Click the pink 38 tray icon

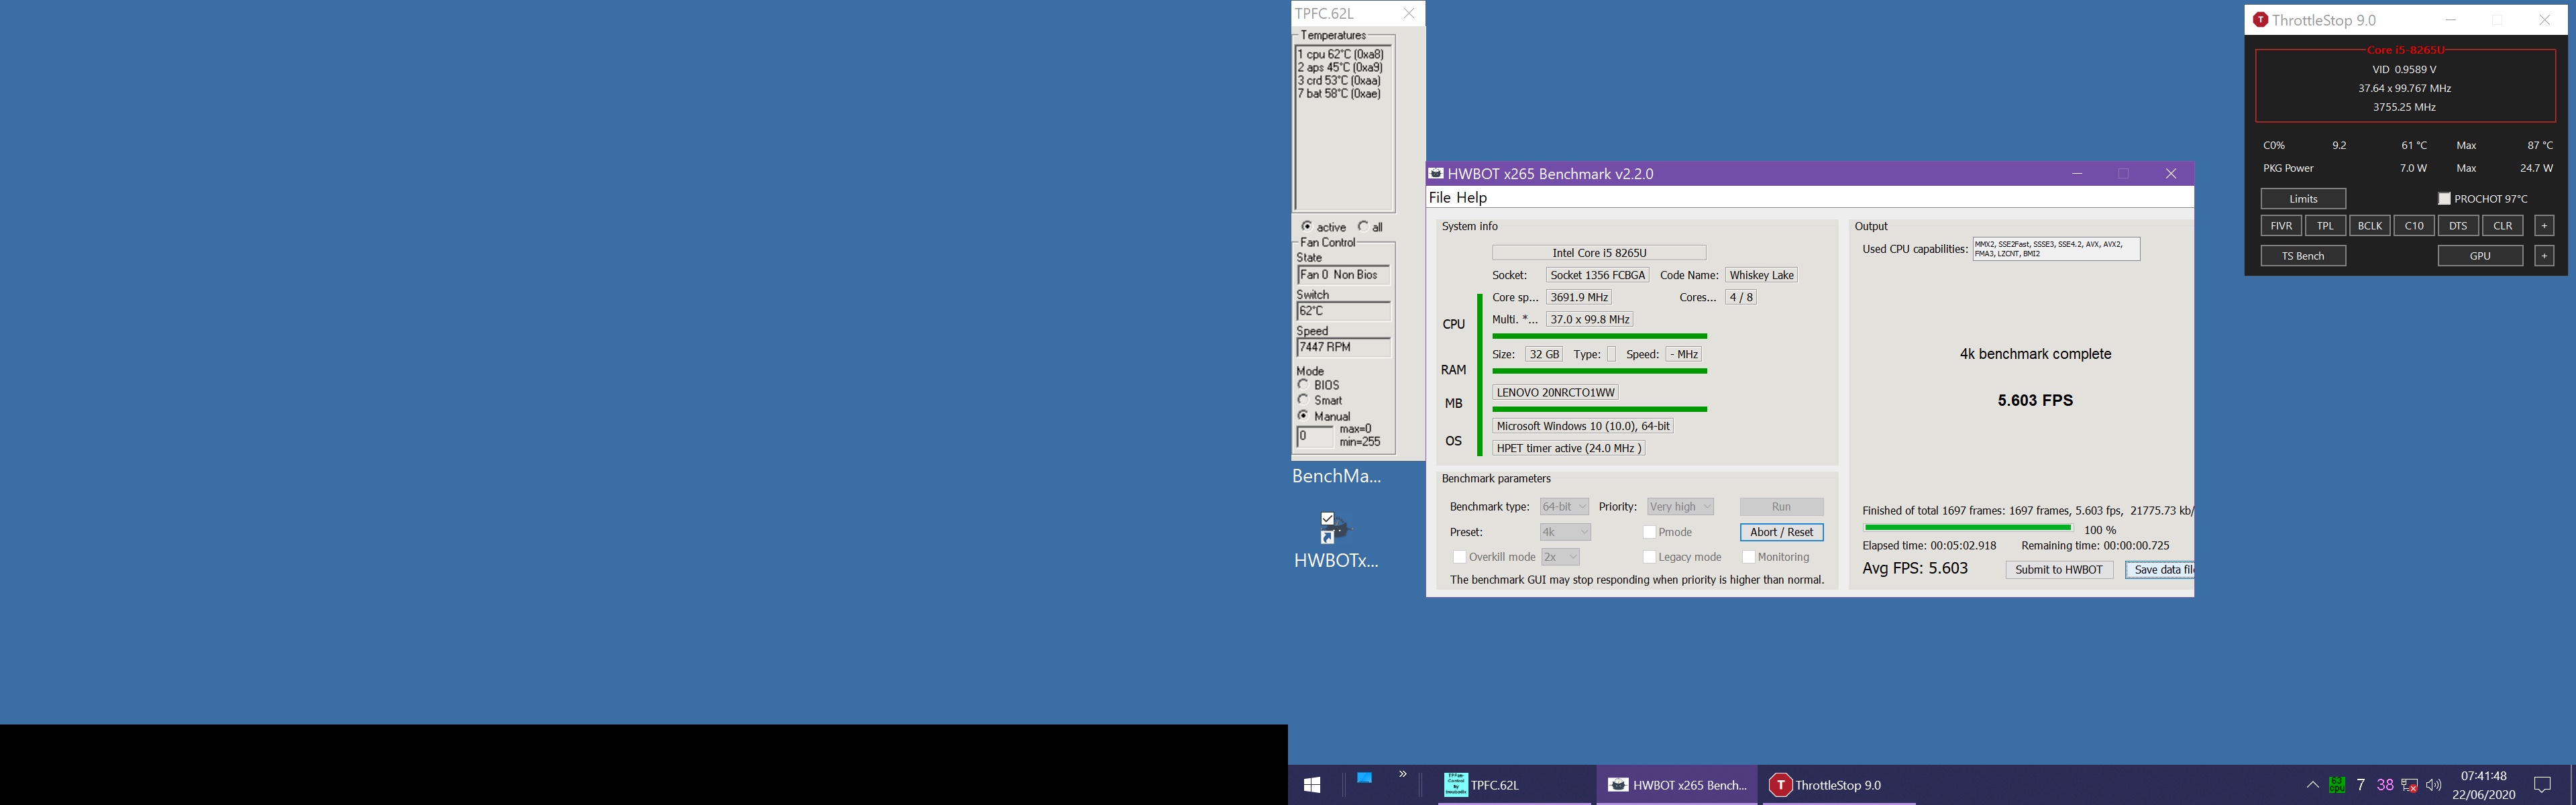tap(2385, 785)
